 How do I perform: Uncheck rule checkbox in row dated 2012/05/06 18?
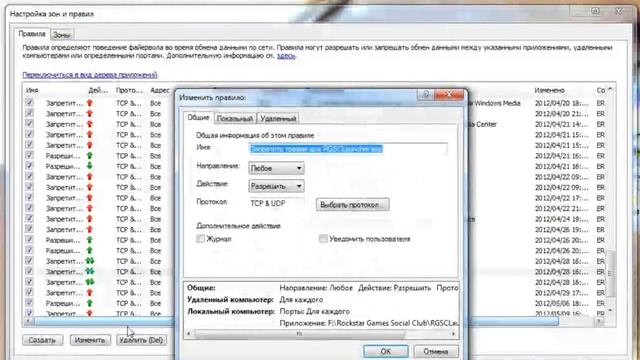pos(29,303)
